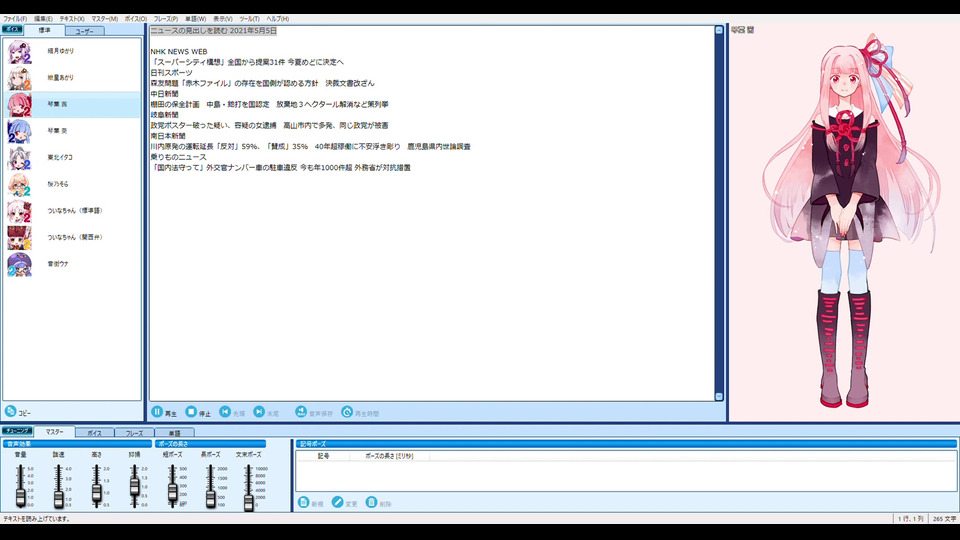Open the マスター(M) menu
Screen dimensions: 960x540
[105, 19]
